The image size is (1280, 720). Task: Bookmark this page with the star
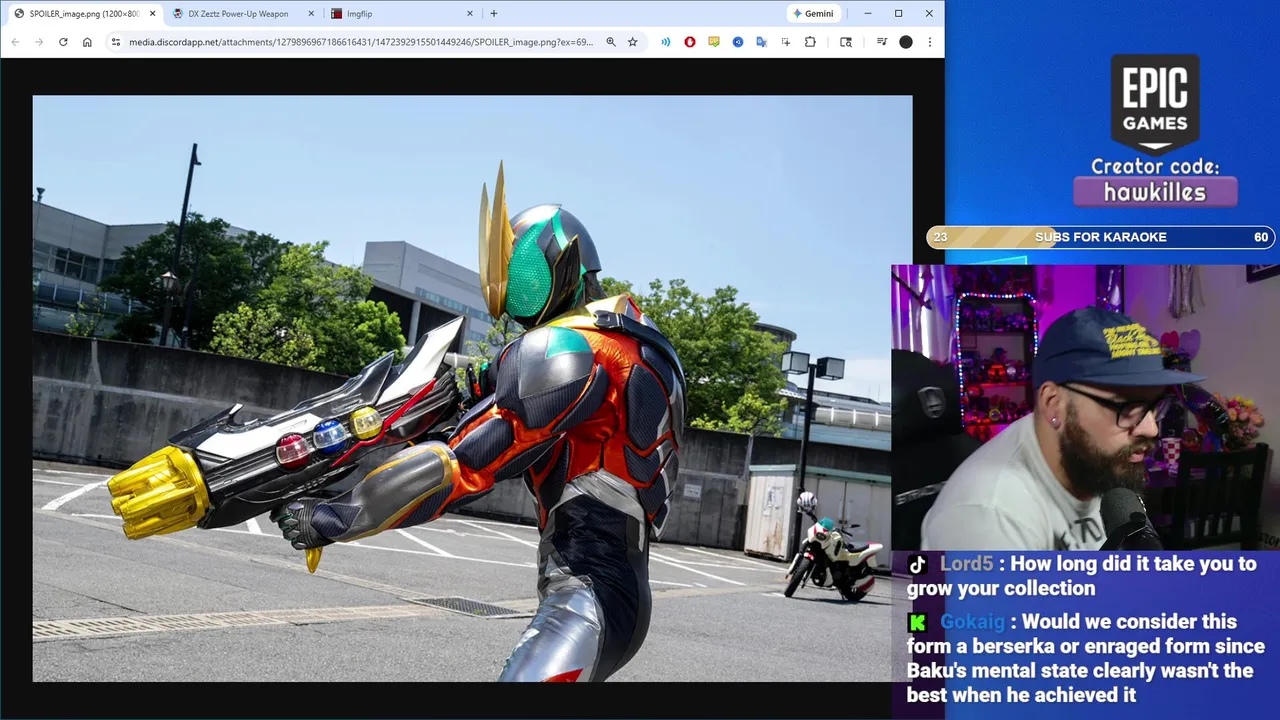[633, 42]
